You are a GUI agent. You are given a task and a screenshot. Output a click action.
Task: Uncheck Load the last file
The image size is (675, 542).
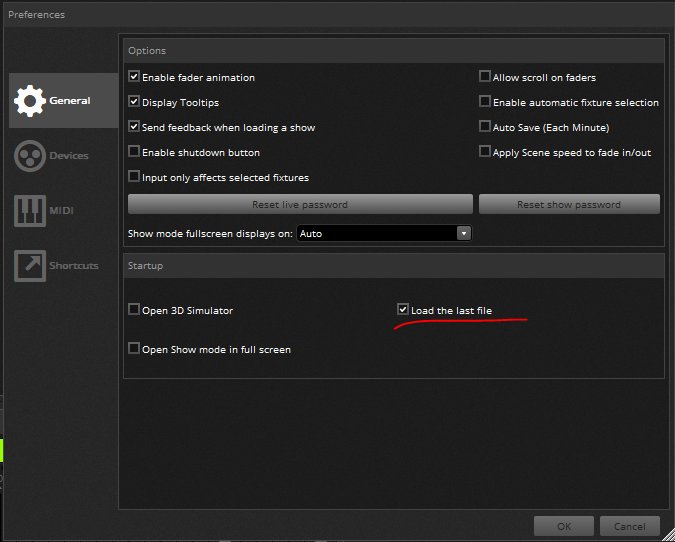point(403,310)
